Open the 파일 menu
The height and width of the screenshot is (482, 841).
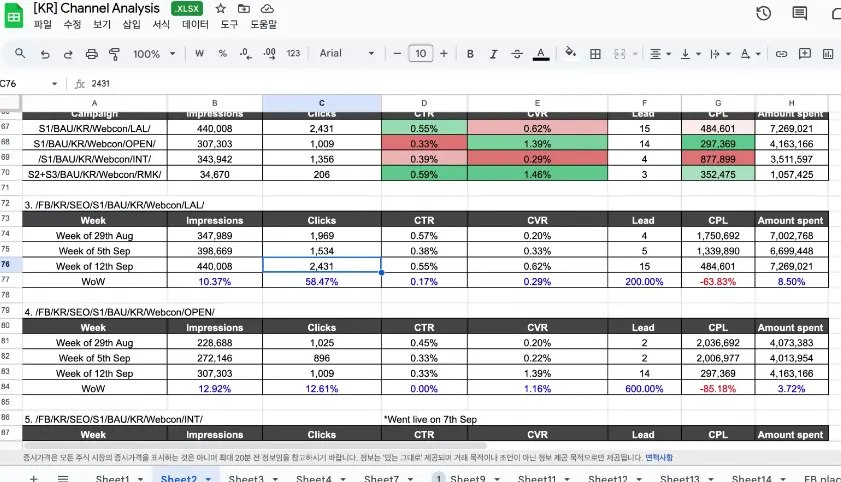43,24
